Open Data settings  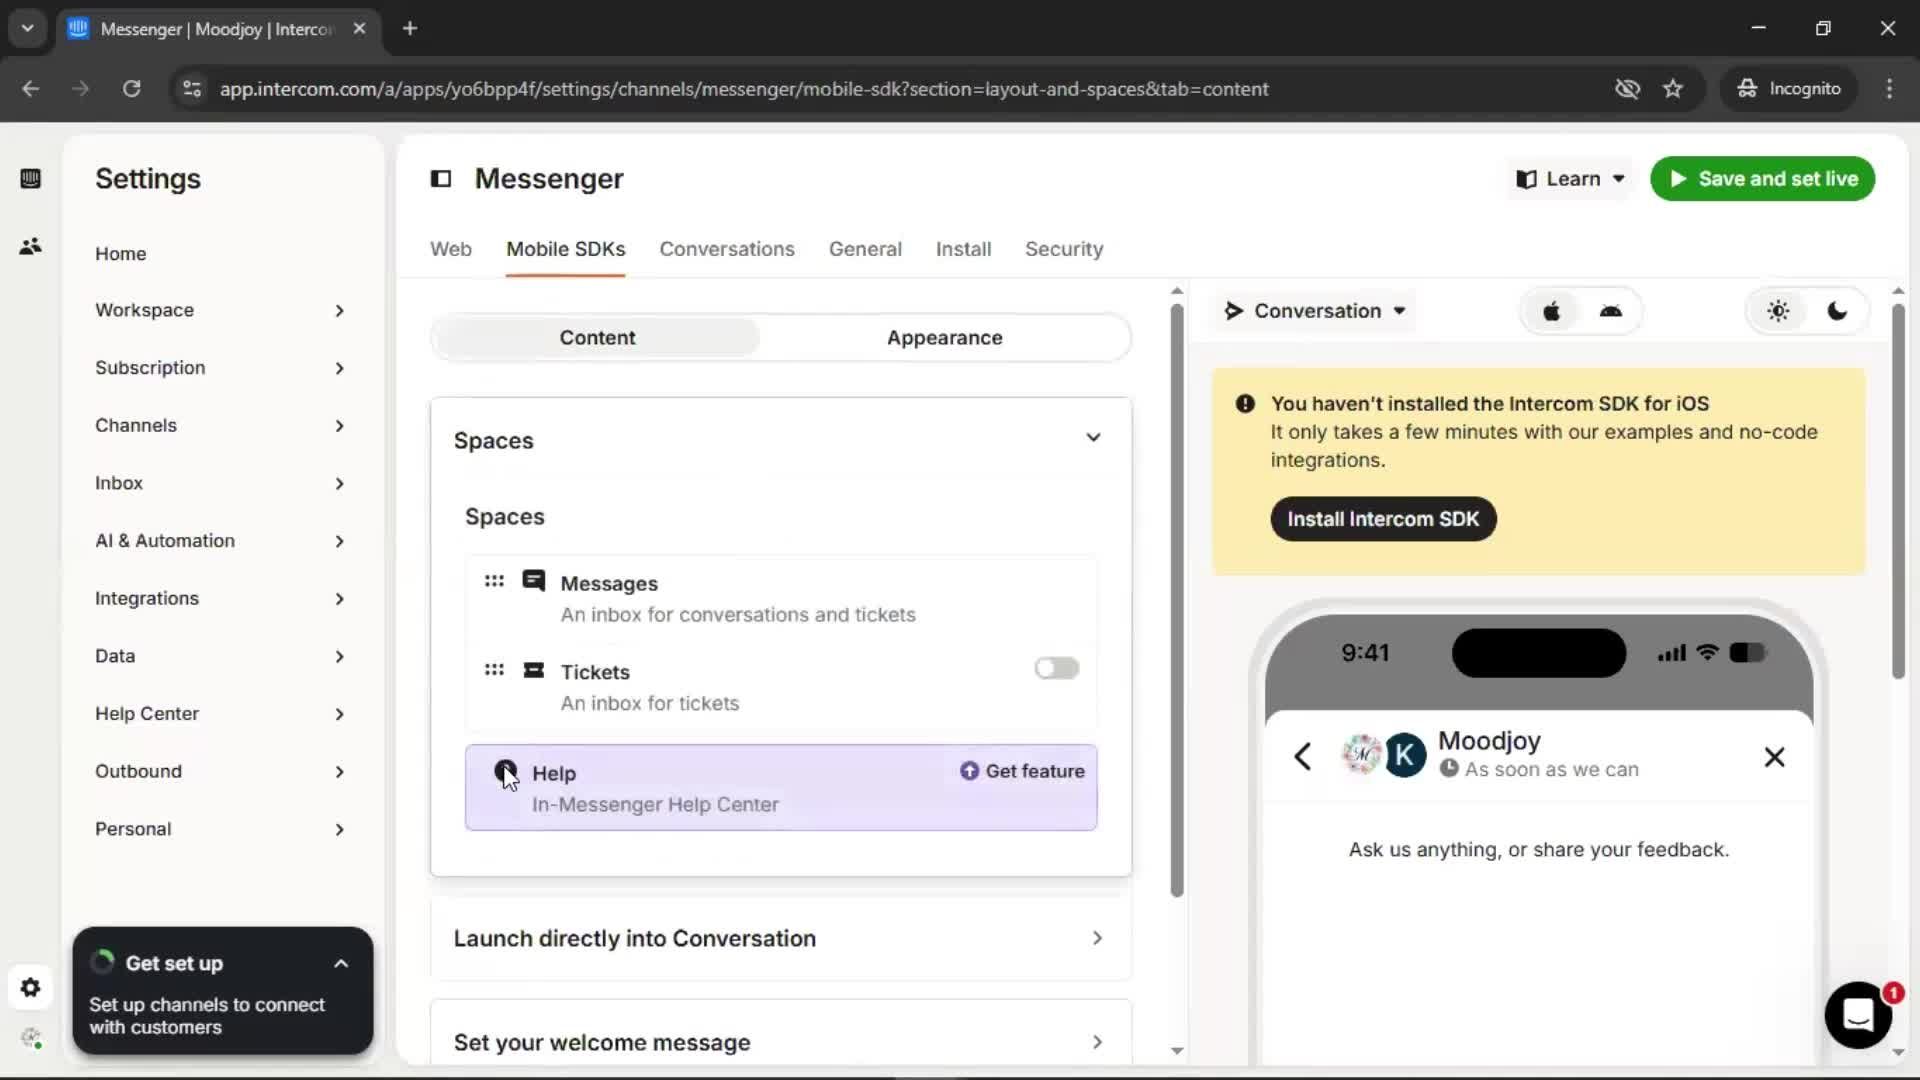pyautogui.click(x=220, y=656)
